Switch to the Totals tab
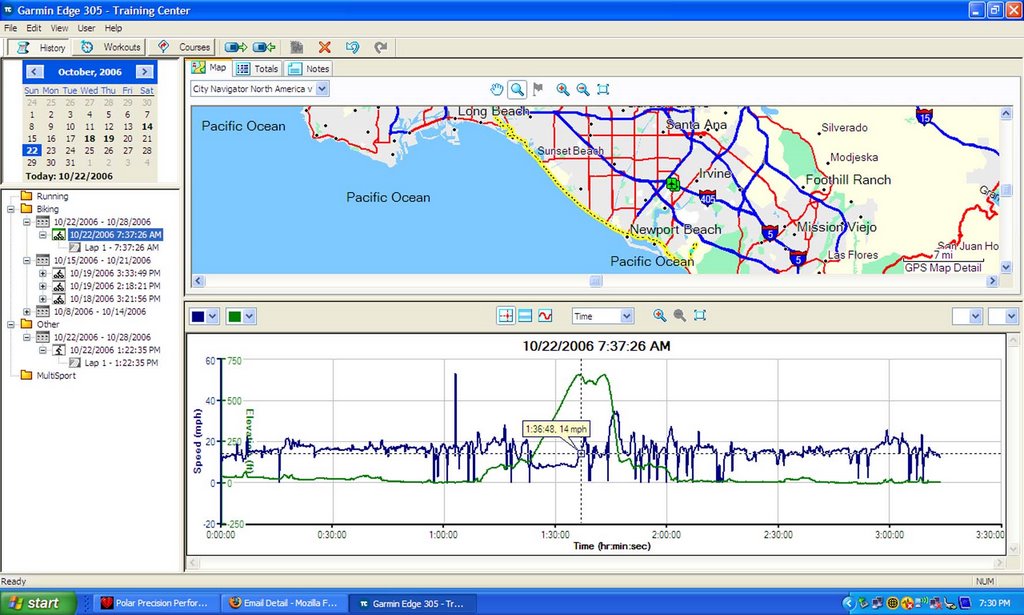Screen dimensions: 1024x615 (257, 69)
